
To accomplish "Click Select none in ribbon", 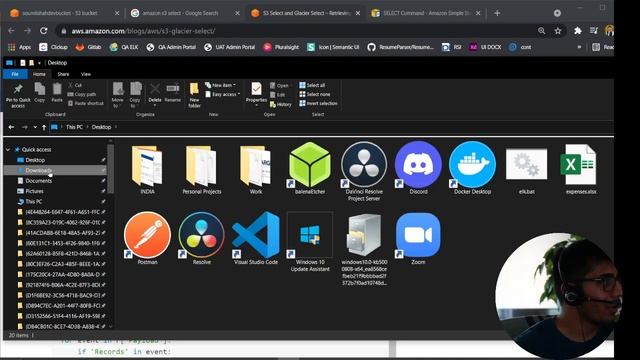I will tap(315, 94).
